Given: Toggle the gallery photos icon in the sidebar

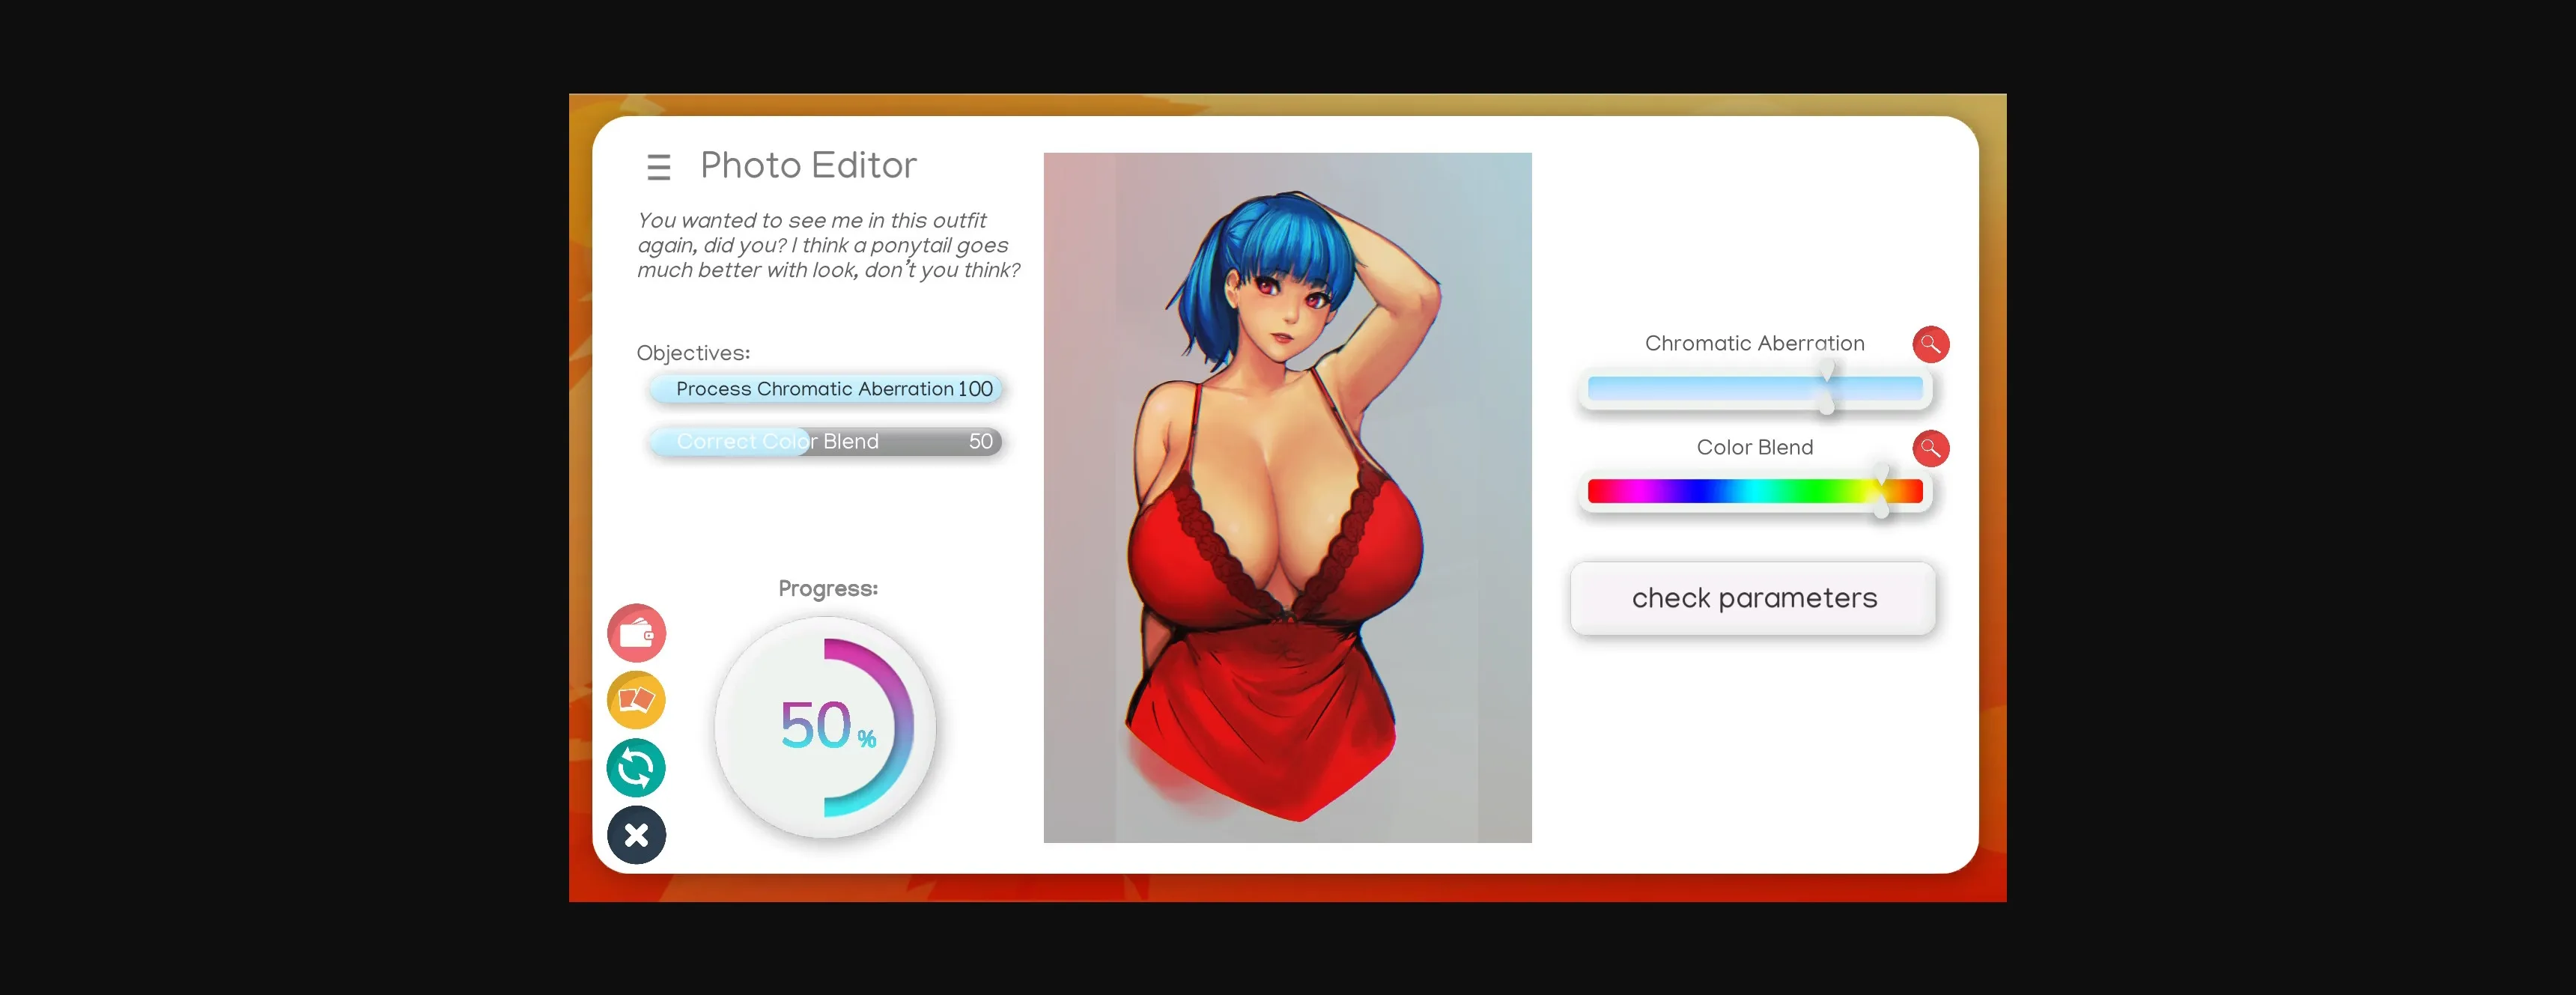Looking at the screenshot, I should pyautogui.click(x=637, y=700).
